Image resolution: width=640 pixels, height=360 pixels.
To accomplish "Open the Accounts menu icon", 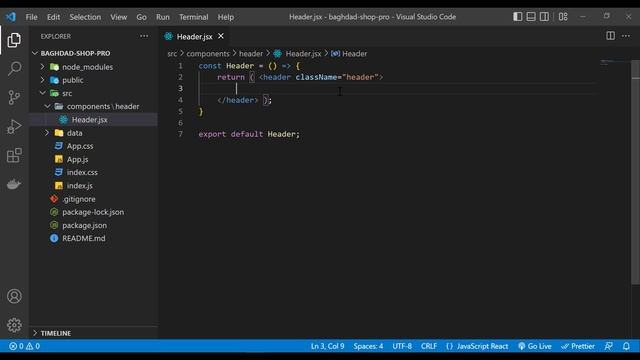I will [14, 296].
